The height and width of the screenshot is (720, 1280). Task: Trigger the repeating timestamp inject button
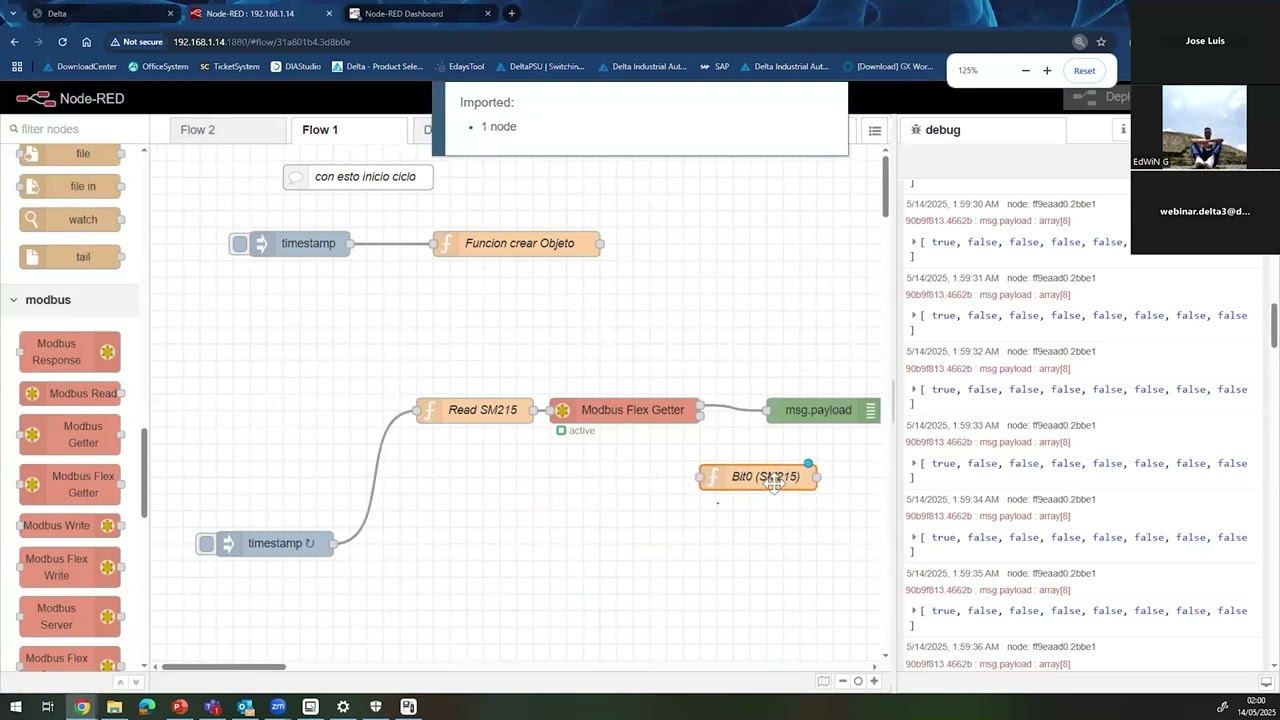point(206,544)
